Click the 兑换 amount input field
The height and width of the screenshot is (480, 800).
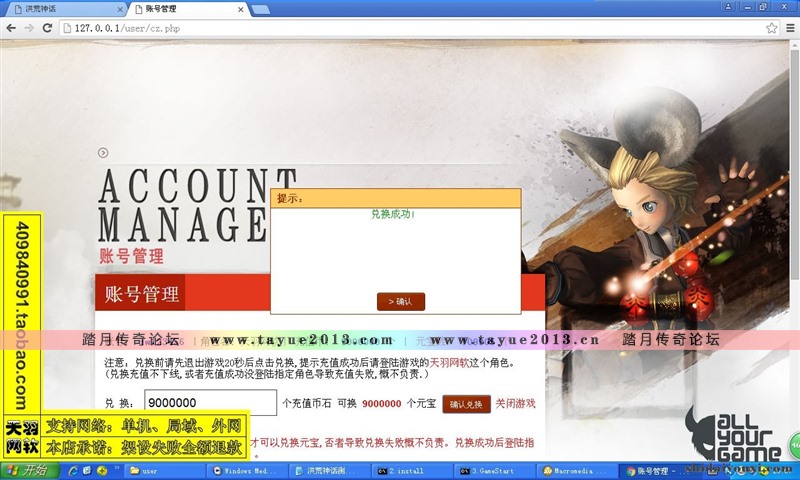pos(209,403)
